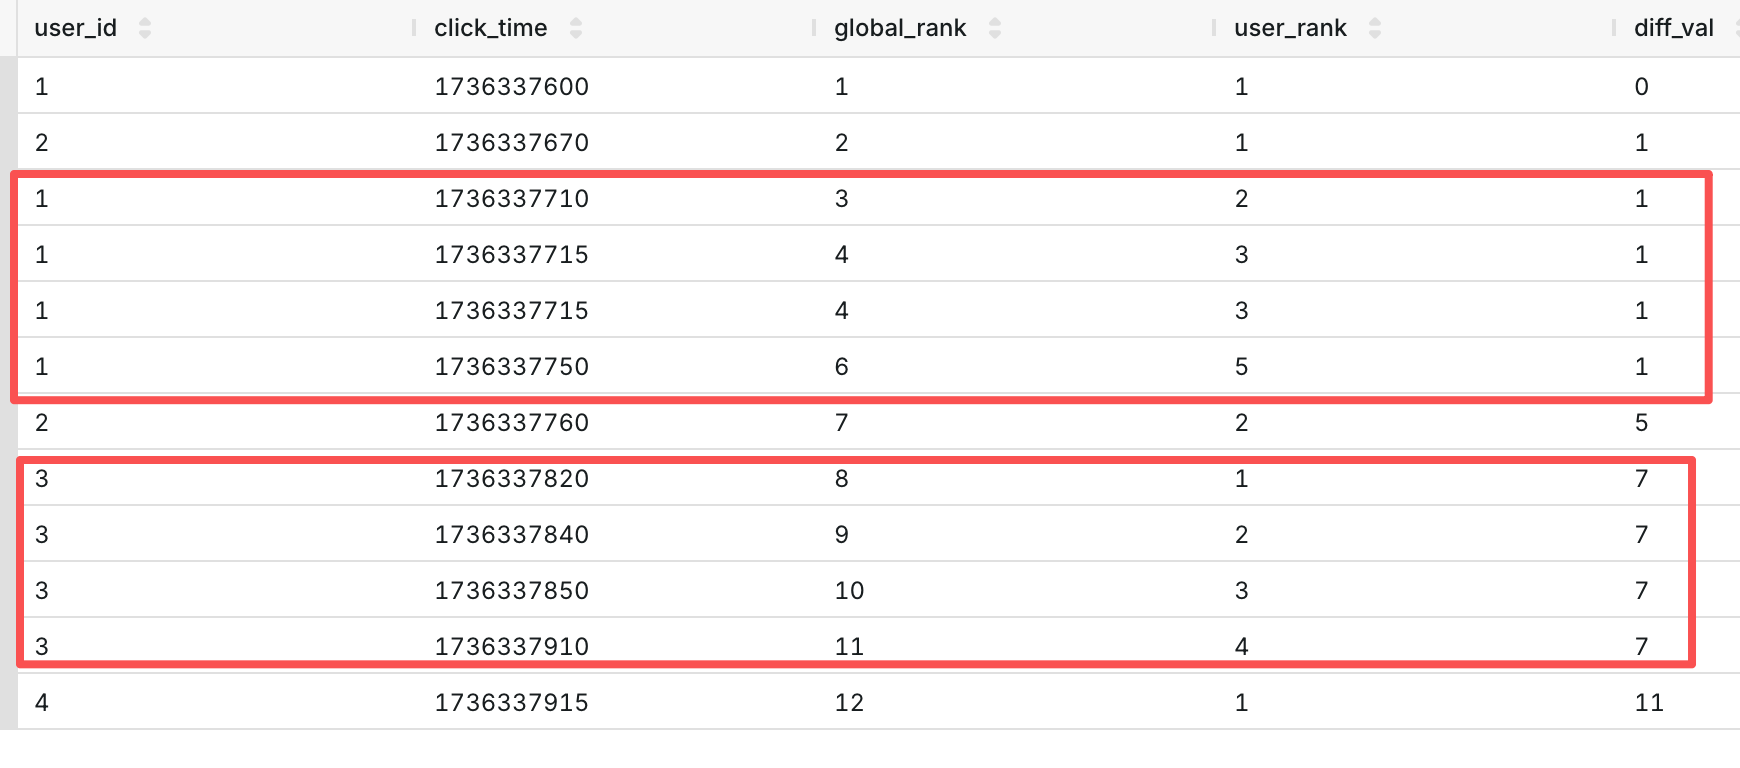
Task: Click the user_rank column sort arrows
Action: click(x=1375, y=28)
